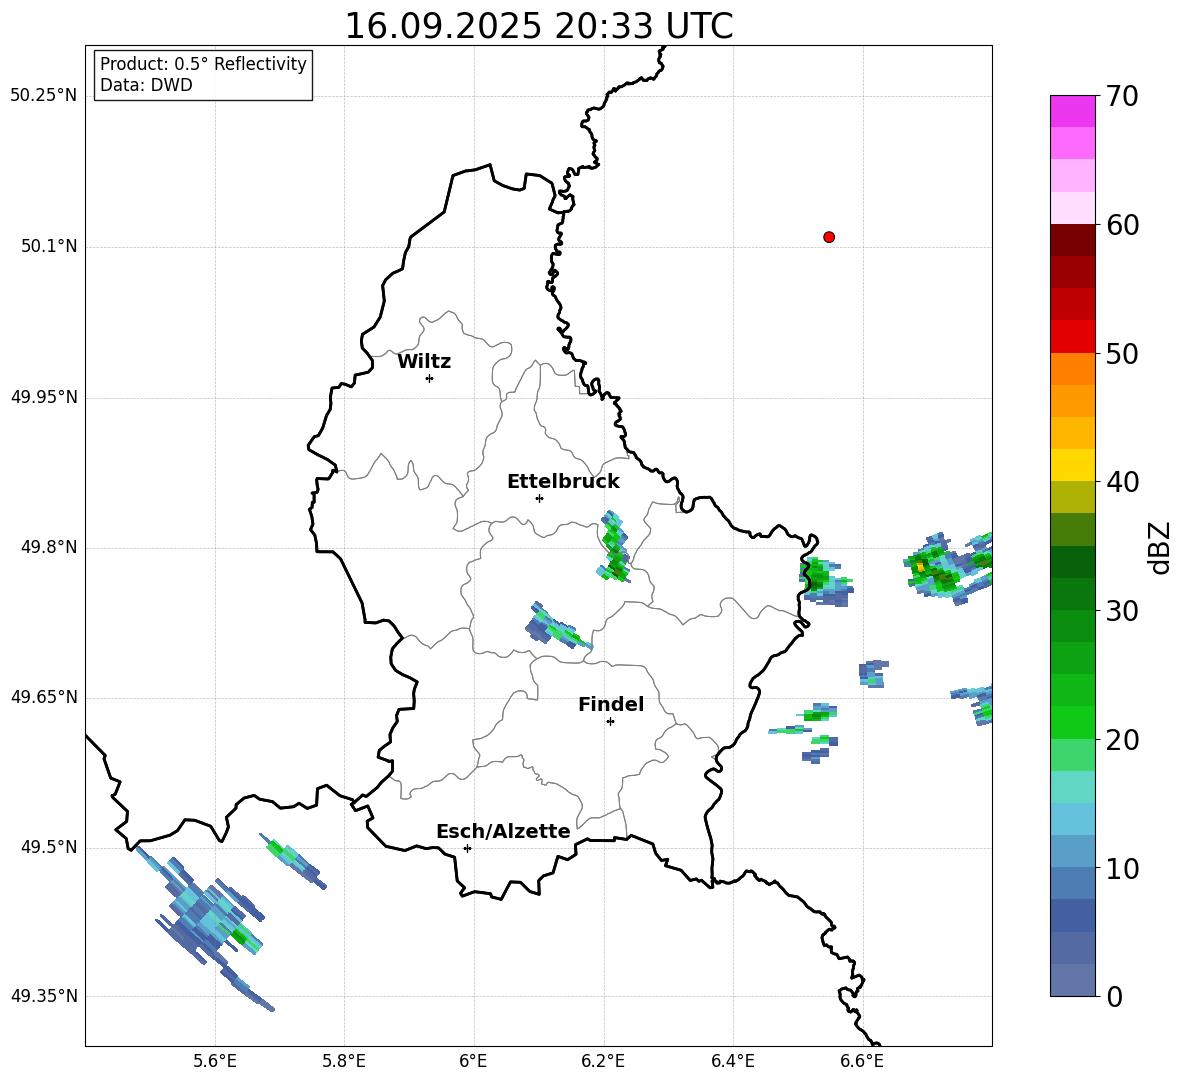This screenshot has height=1081, width=1184.
Task: Click the Esch/Alzette city label
Action: 504,831
